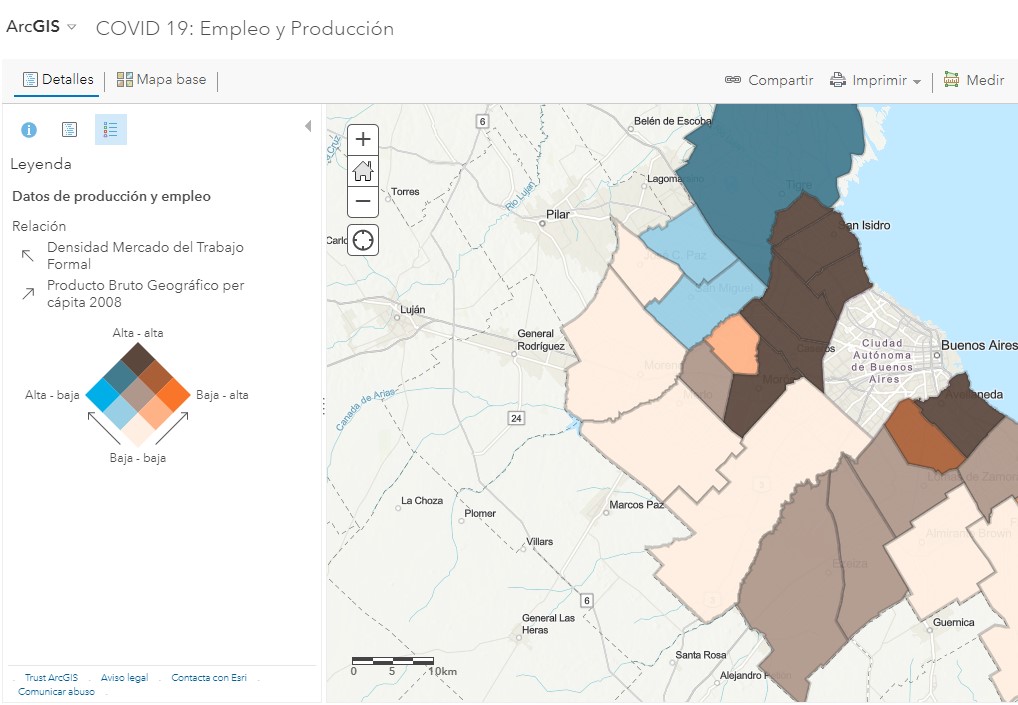Open the Medir measure tool
The width and height of the screenshot is (1018, 705).
(x=973, y=80)
